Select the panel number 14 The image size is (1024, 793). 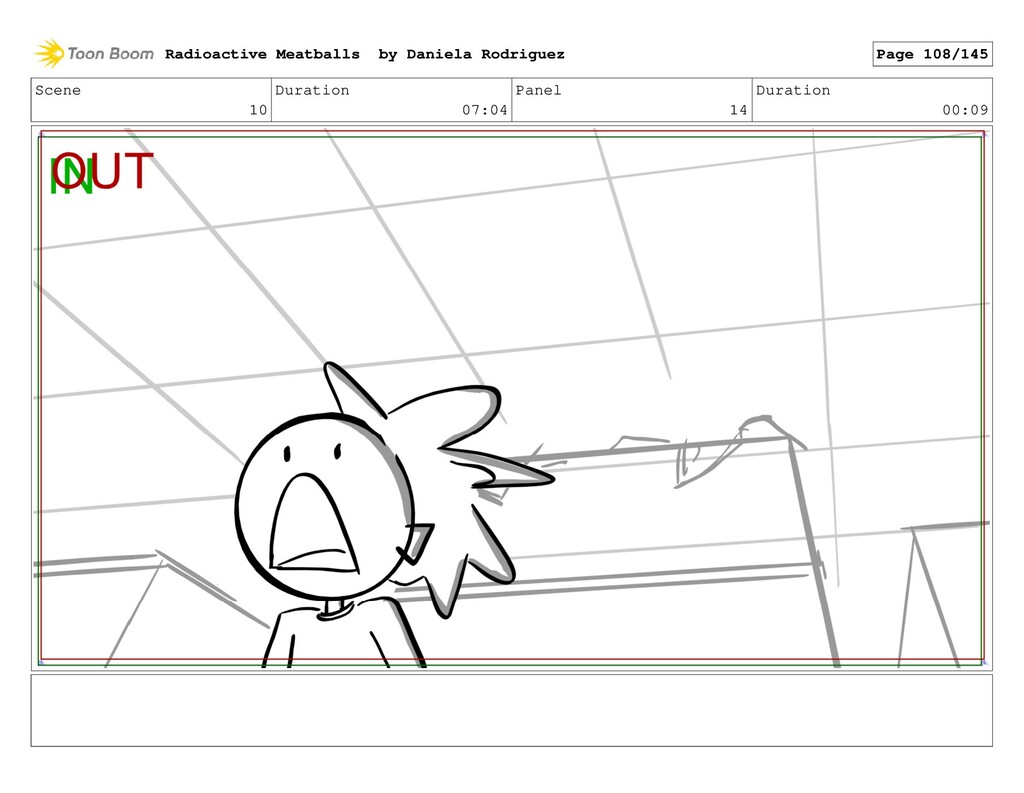[x=739, y=110]
